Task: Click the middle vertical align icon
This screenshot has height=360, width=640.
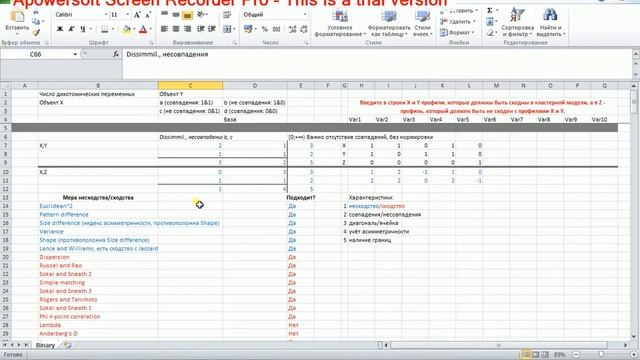Action: (x=176, y=15)
